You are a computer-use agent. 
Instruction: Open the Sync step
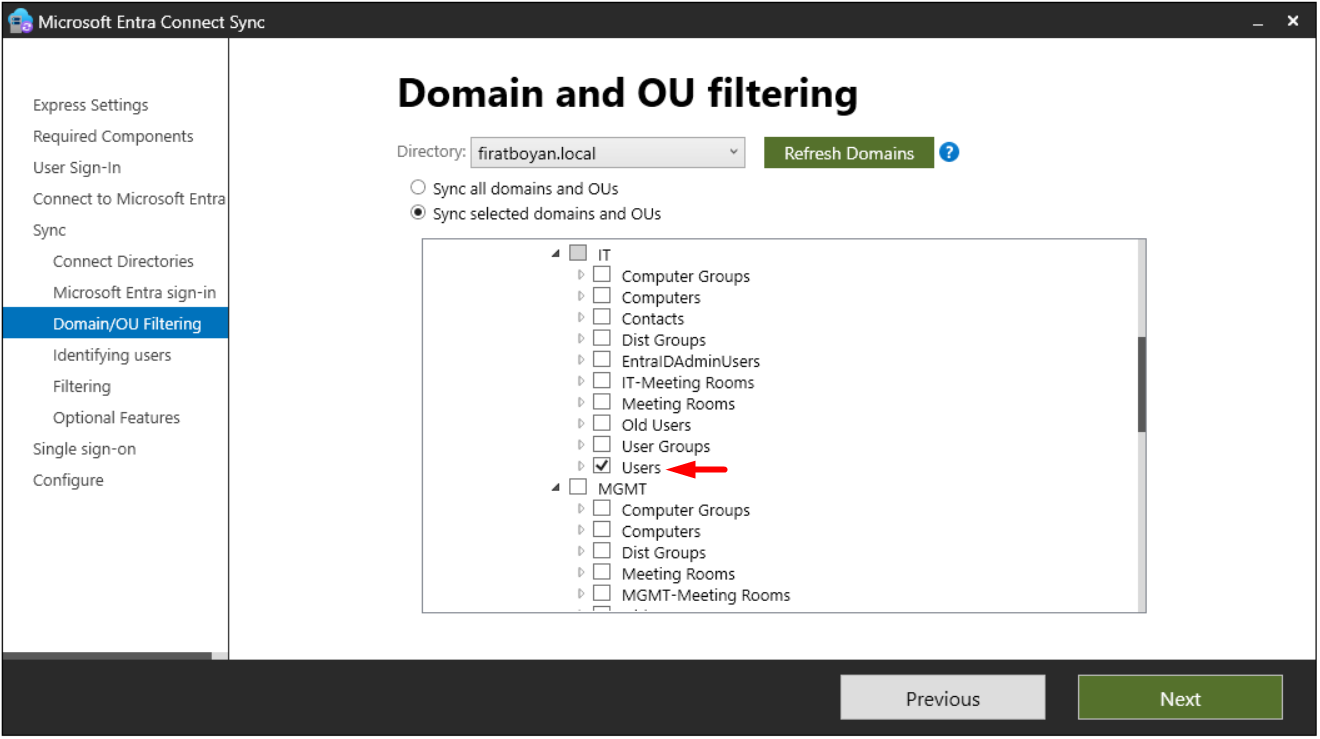click(x=49, y=230)
